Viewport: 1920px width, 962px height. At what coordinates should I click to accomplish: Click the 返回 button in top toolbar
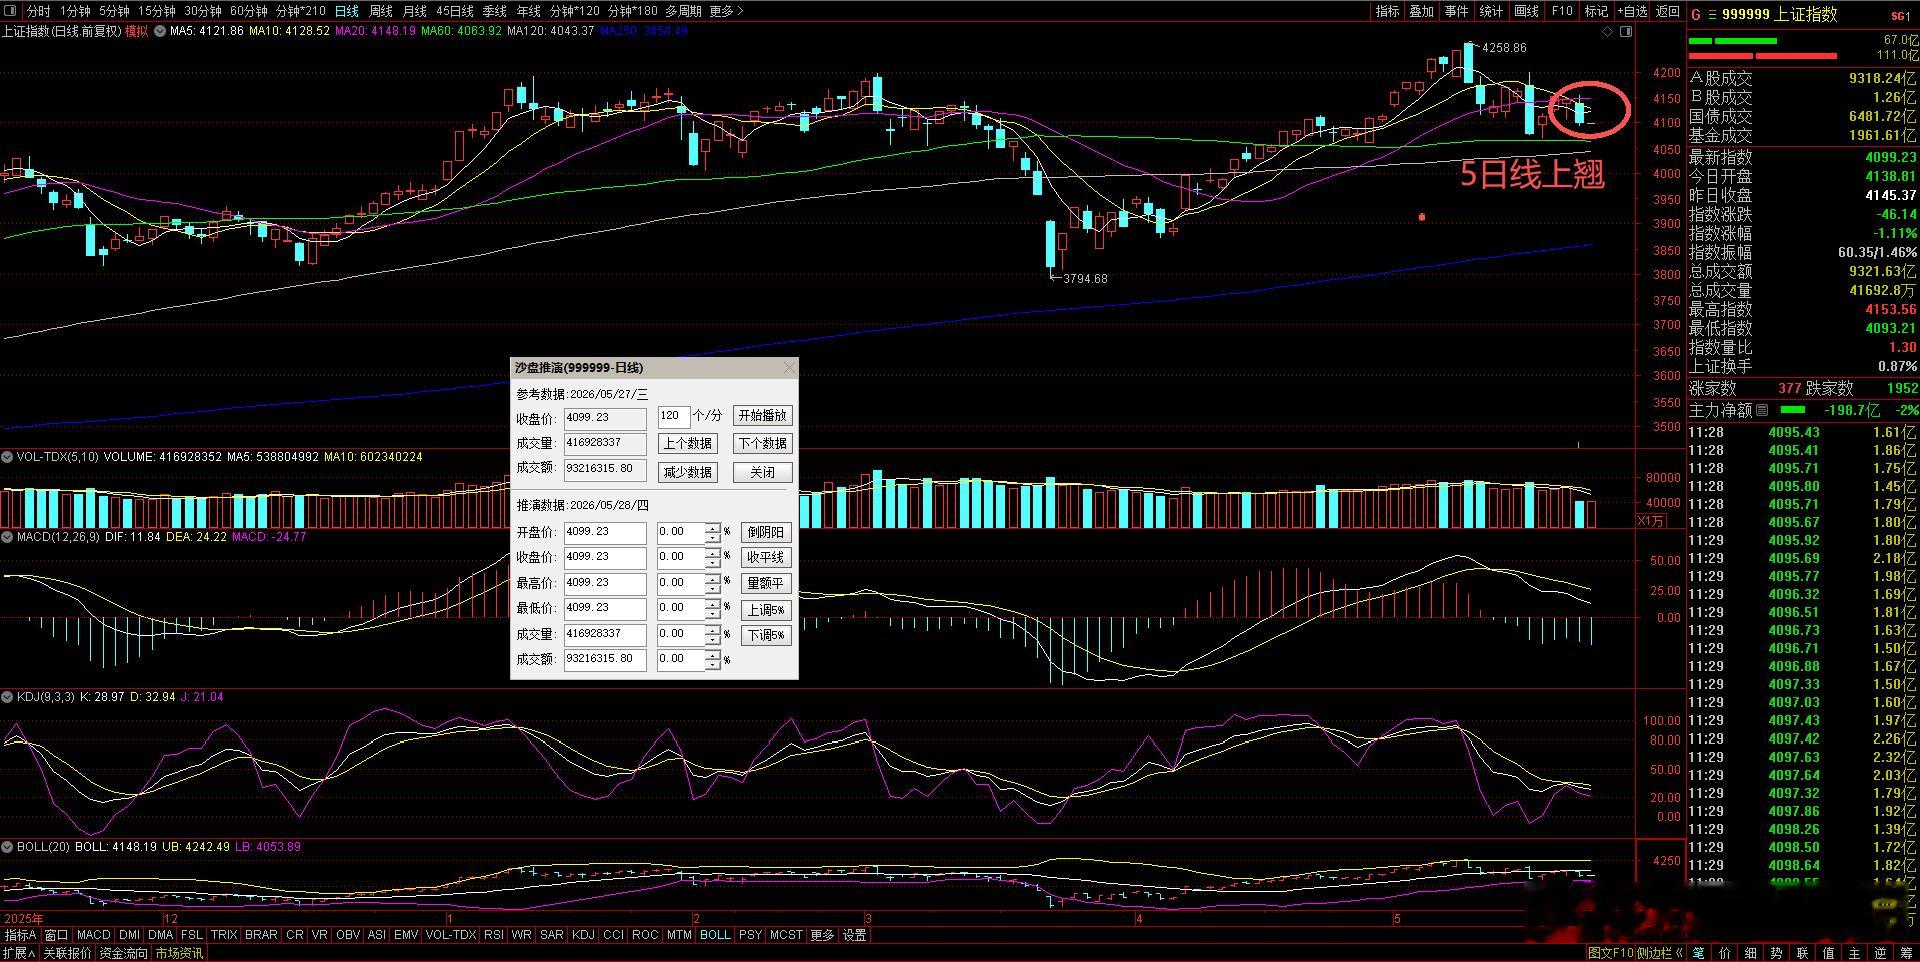(1668, 11)
